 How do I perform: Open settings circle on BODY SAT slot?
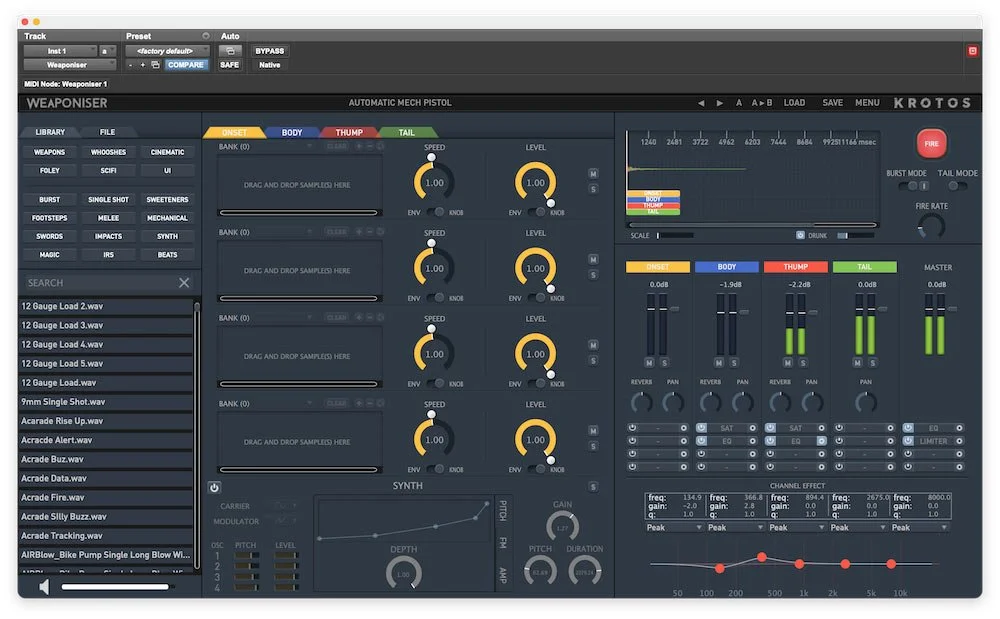[x=753, y=428]
